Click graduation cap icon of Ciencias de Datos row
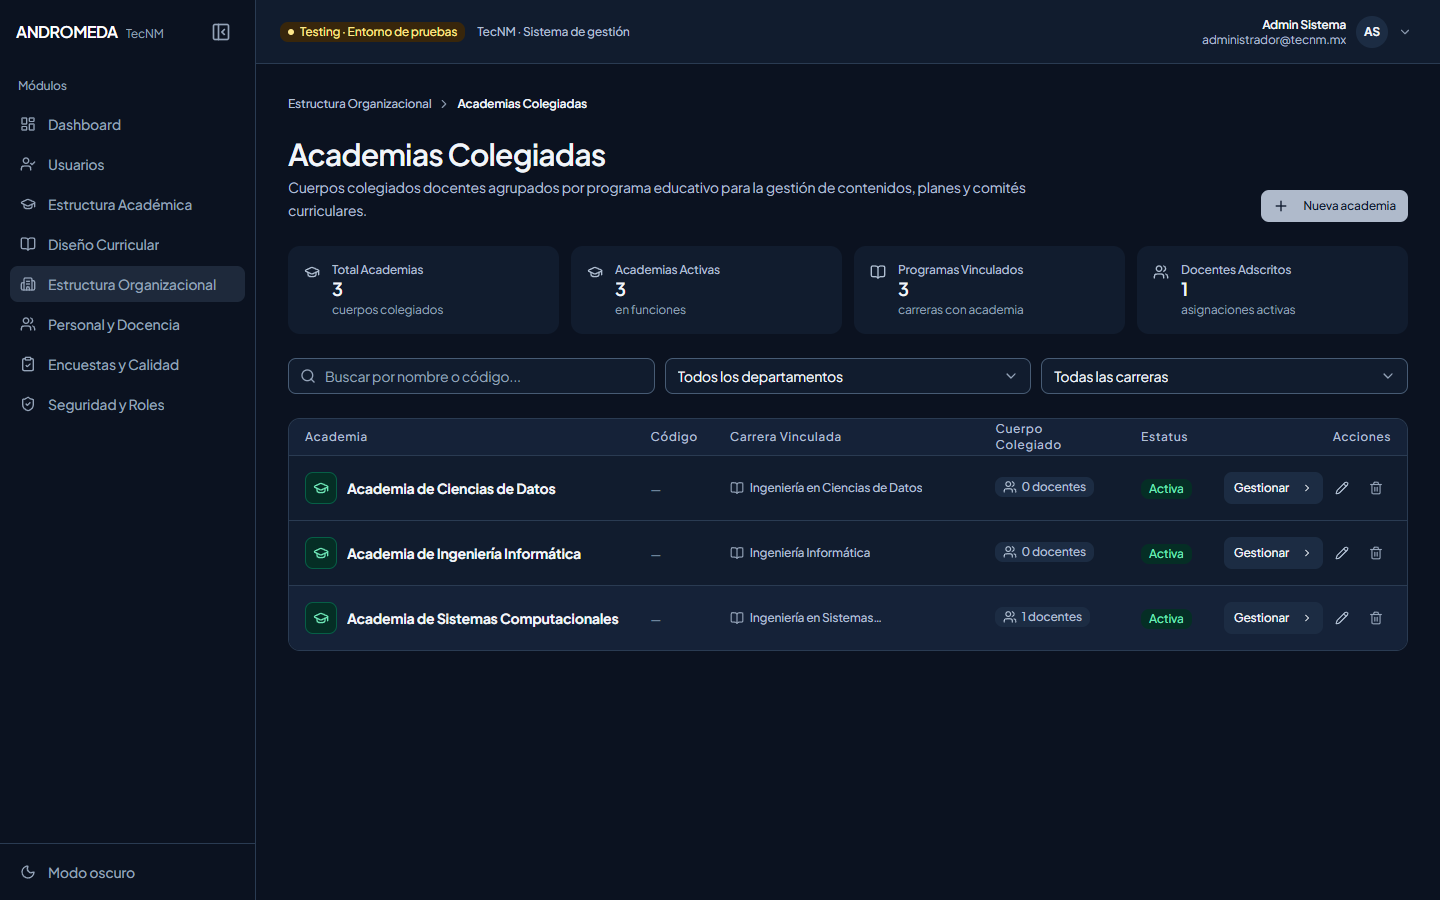Screen dimensions: 1440x900 click(x=321, y=488)
